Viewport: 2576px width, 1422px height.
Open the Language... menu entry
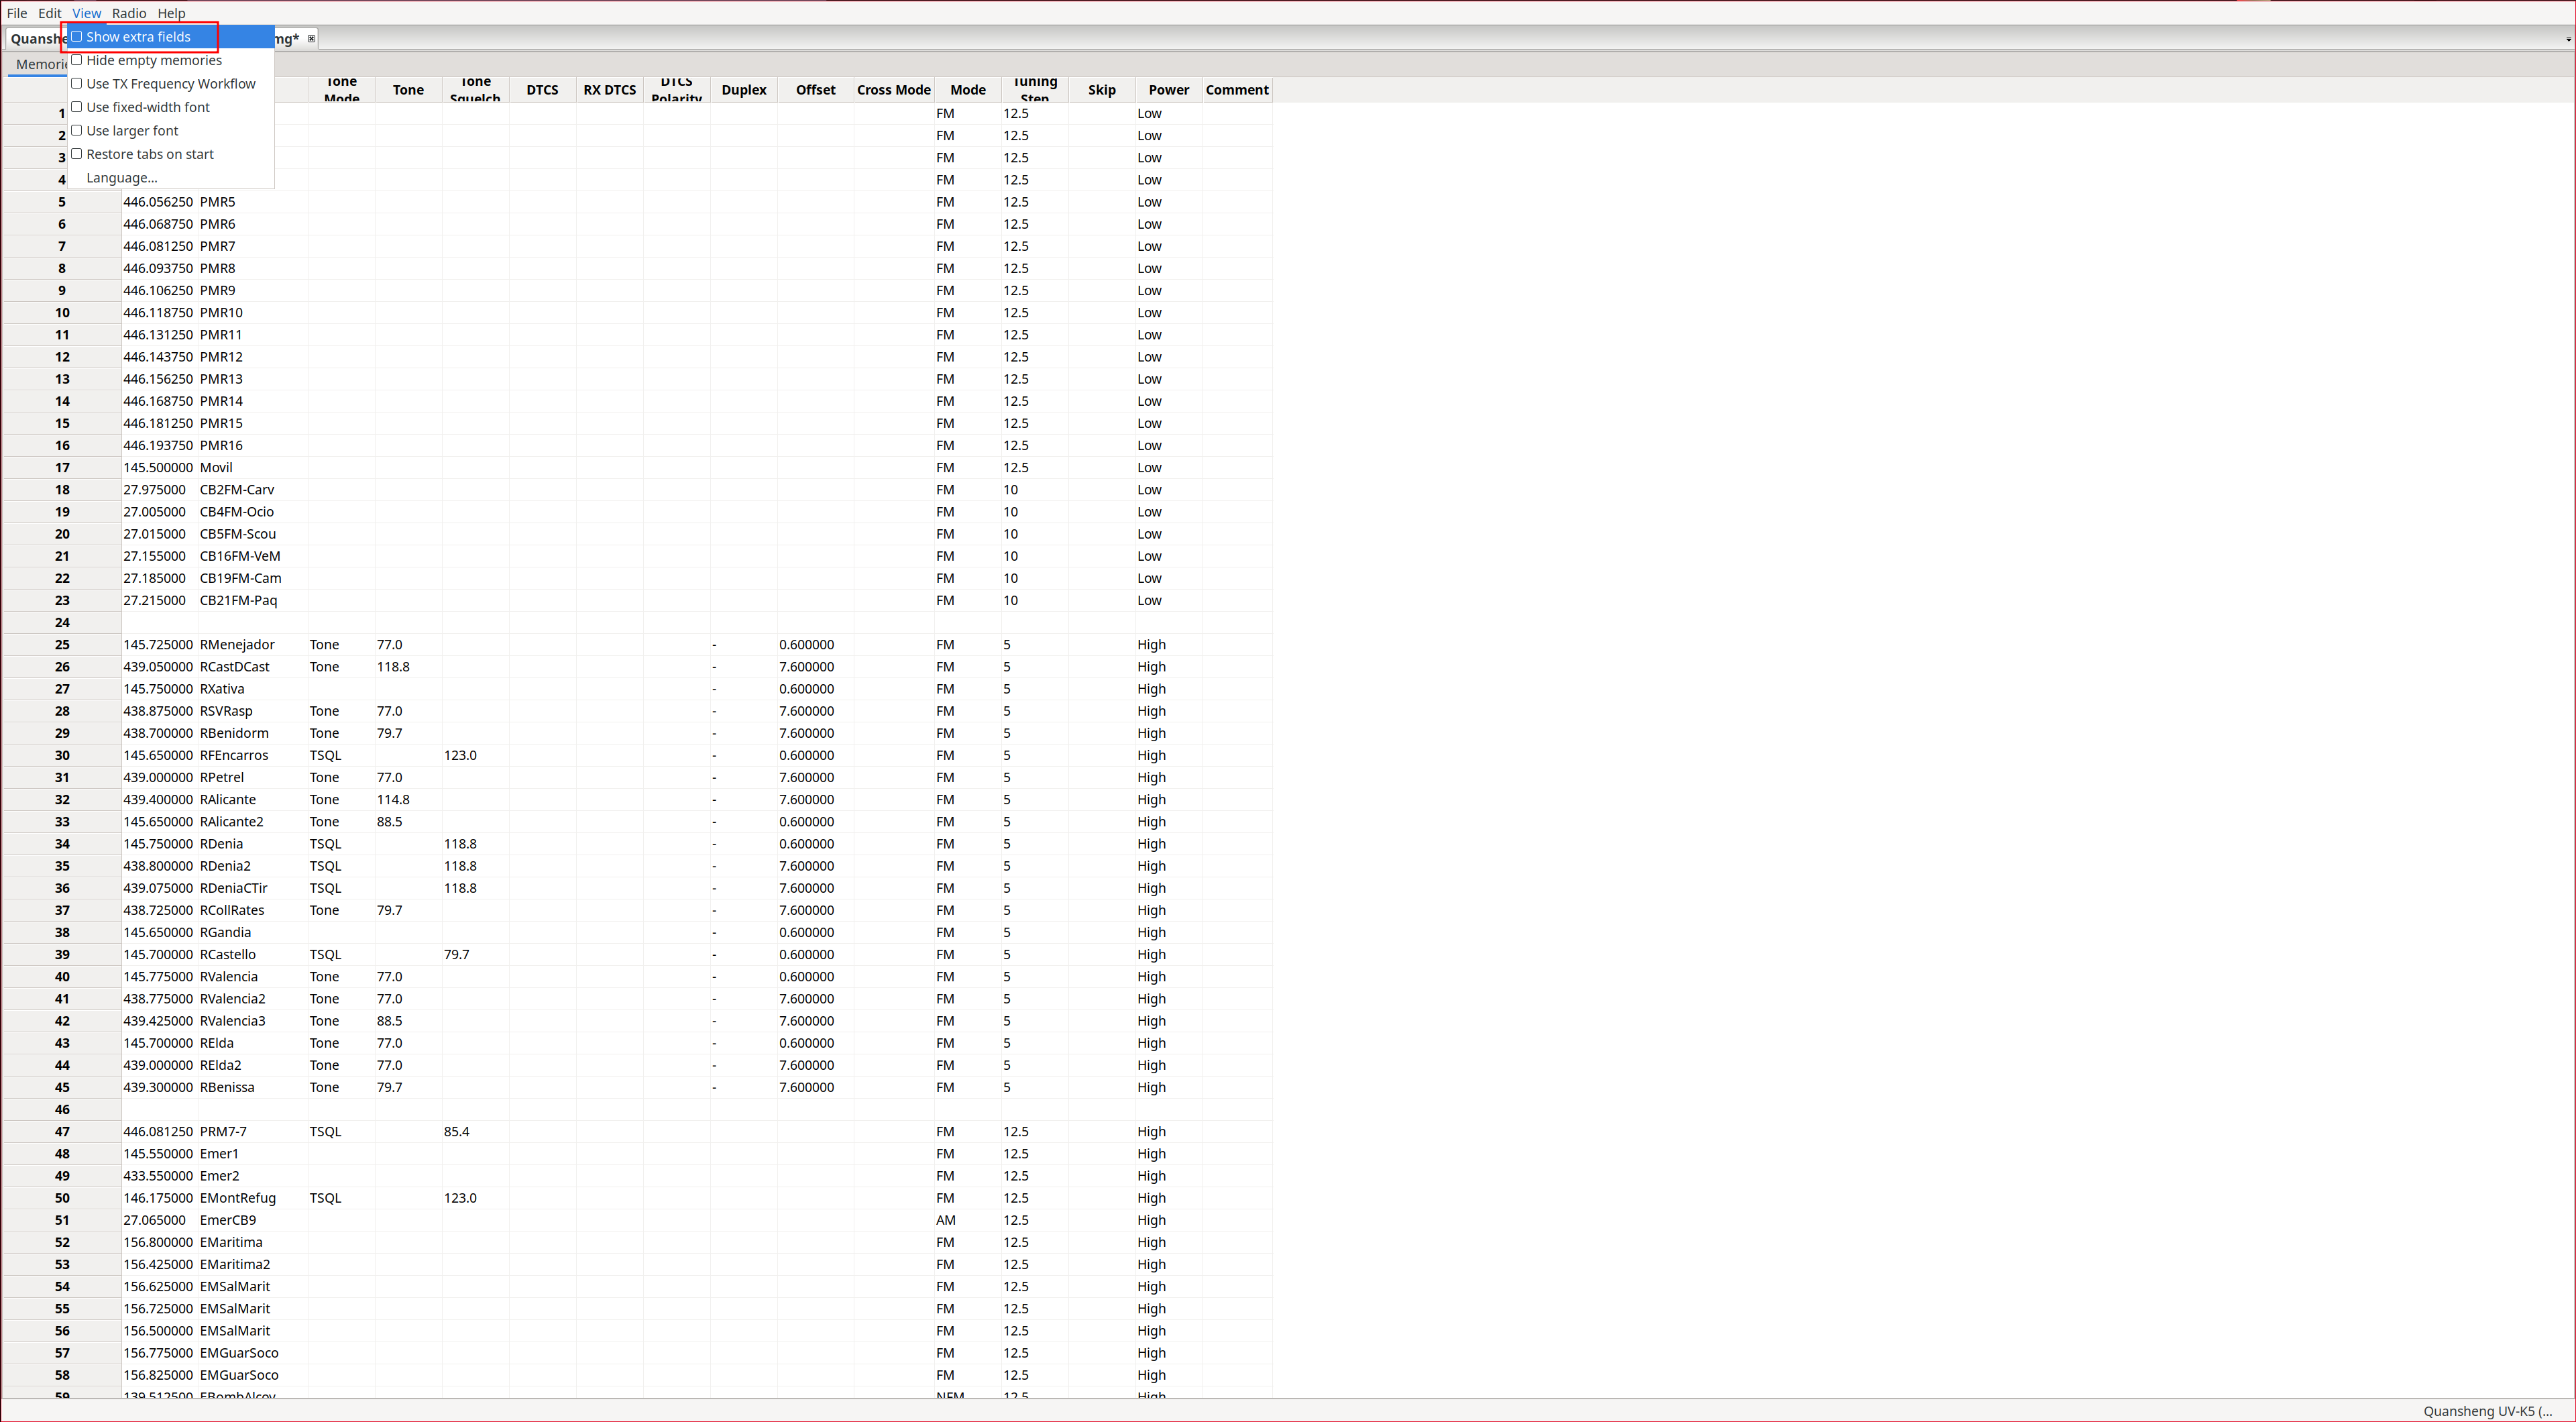click(121, 178)
